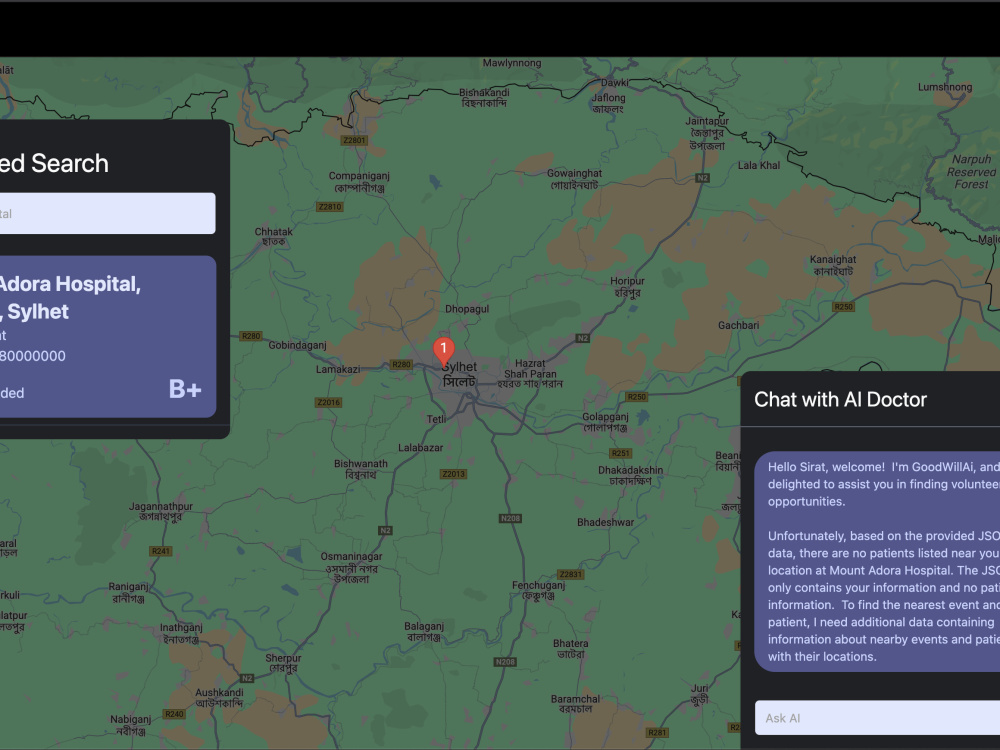Click the Golapganj map label
The width and height of the screenshot is (1000, 750).
[605, 422]
